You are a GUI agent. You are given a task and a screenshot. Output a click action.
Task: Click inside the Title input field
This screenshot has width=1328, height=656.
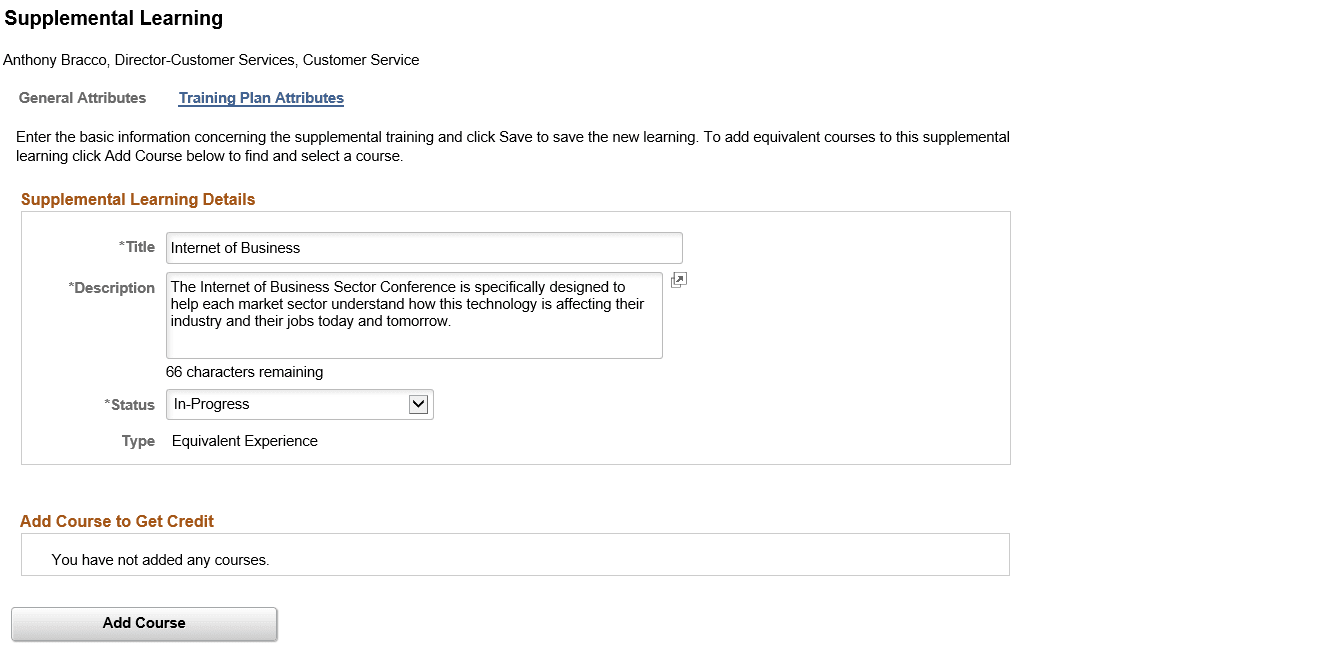coord(423,248)
